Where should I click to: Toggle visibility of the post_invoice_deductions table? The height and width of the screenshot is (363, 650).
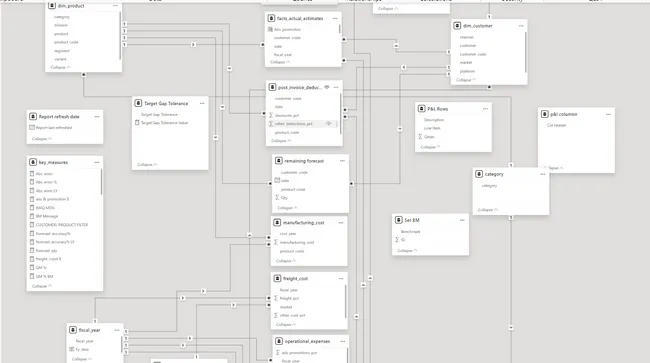pyautogui.click(x=327, y=87)
